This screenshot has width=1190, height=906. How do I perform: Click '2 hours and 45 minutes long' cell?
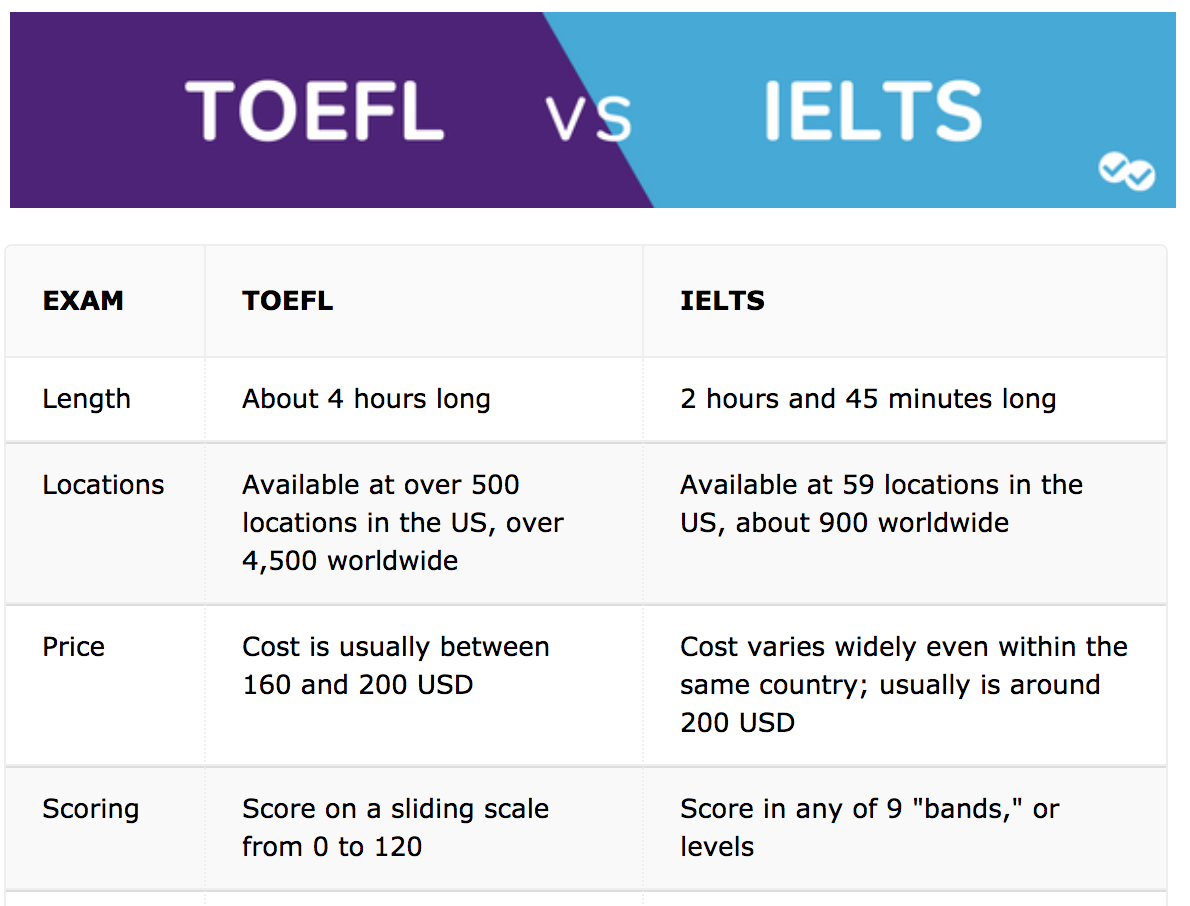868,399
